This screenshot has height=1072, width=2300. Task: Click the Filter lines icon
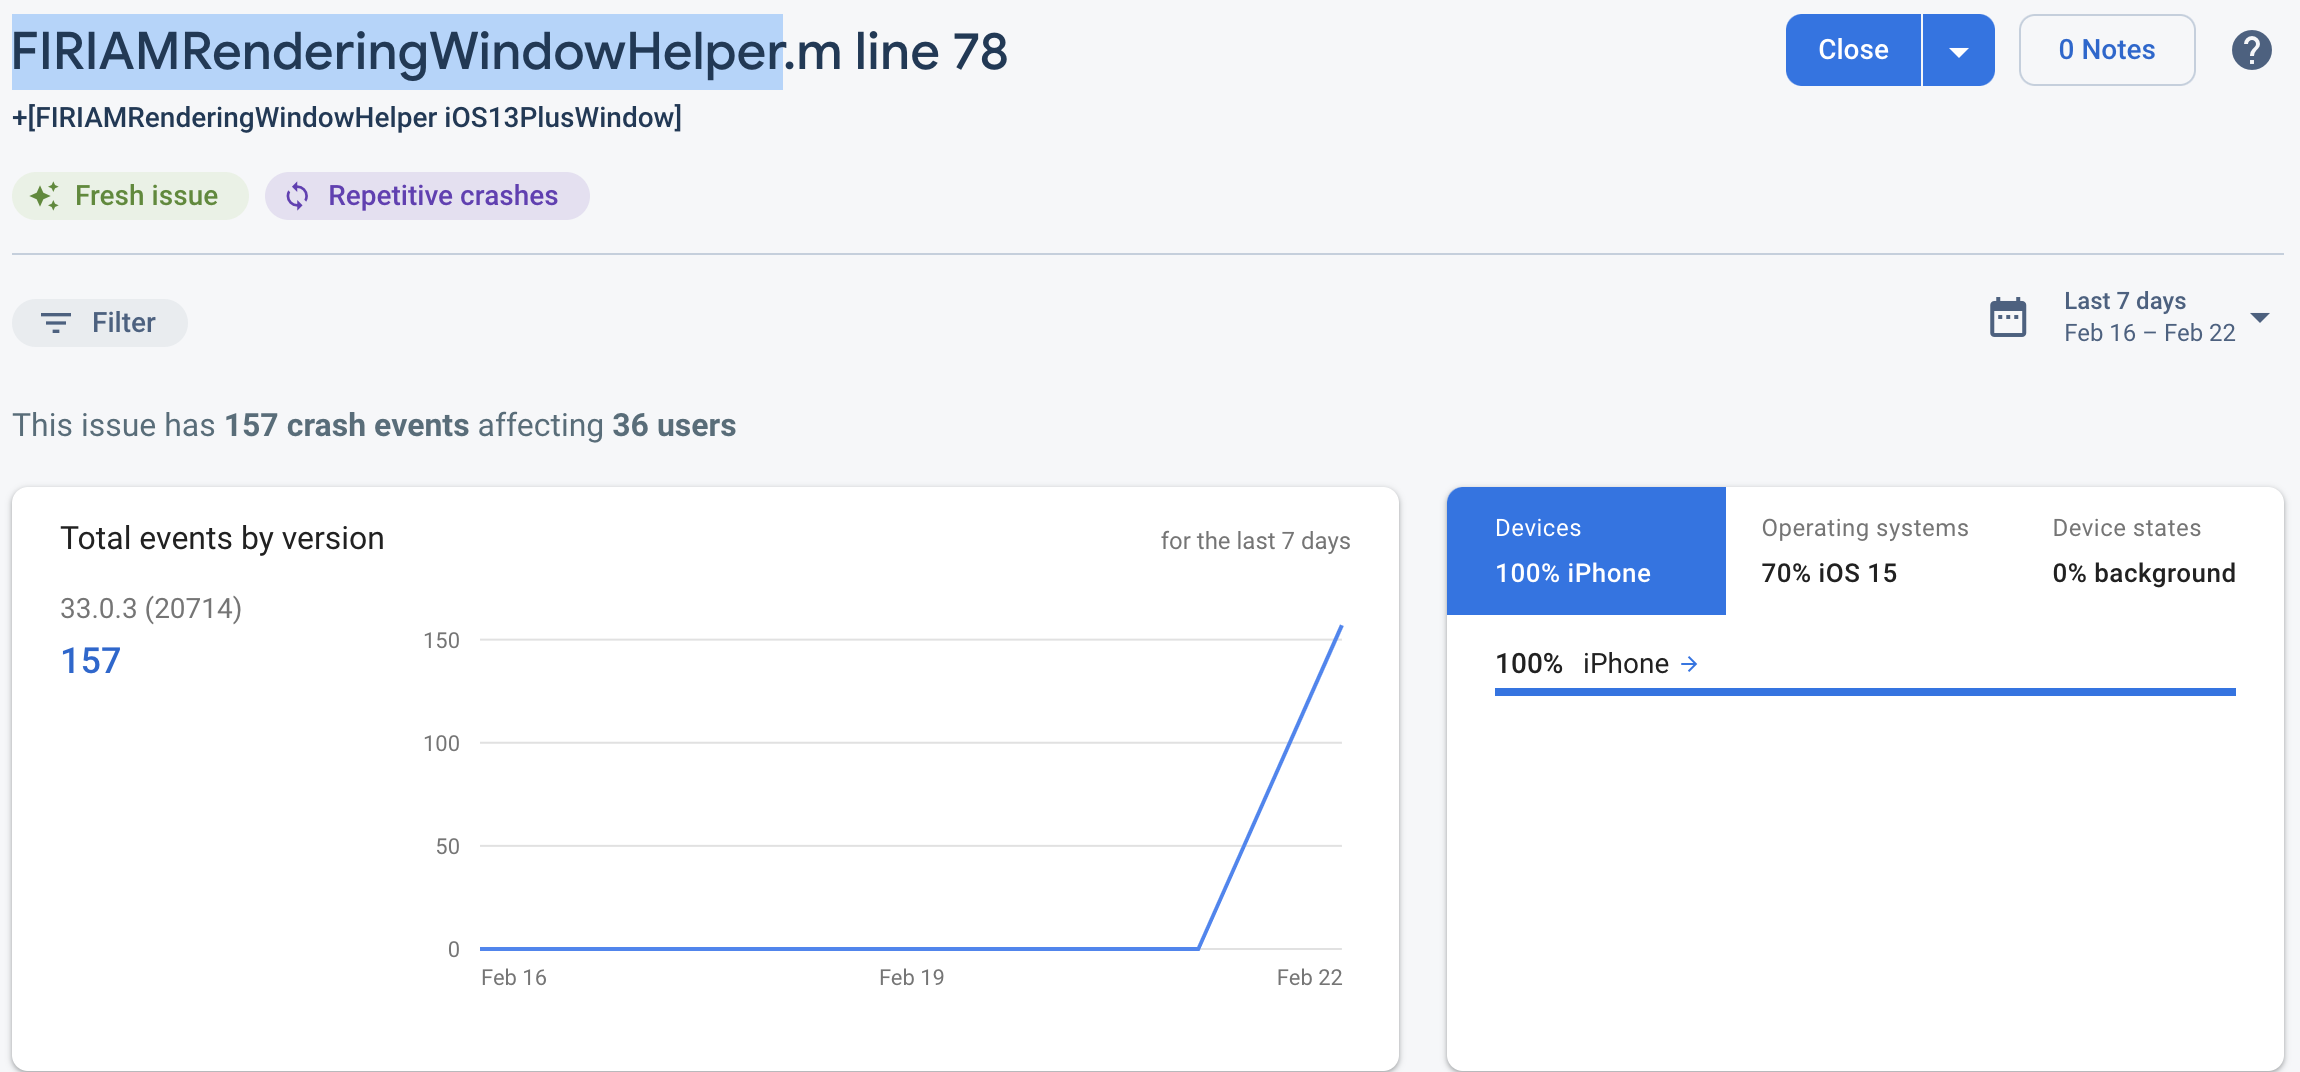point(56,323)
